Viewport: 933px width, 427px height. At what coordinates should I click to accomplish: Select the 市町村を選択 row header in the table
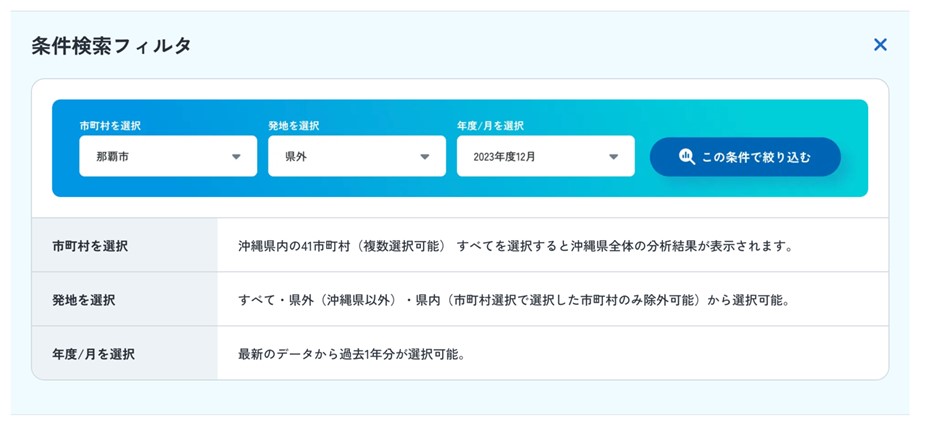click(x=90, y=245)
